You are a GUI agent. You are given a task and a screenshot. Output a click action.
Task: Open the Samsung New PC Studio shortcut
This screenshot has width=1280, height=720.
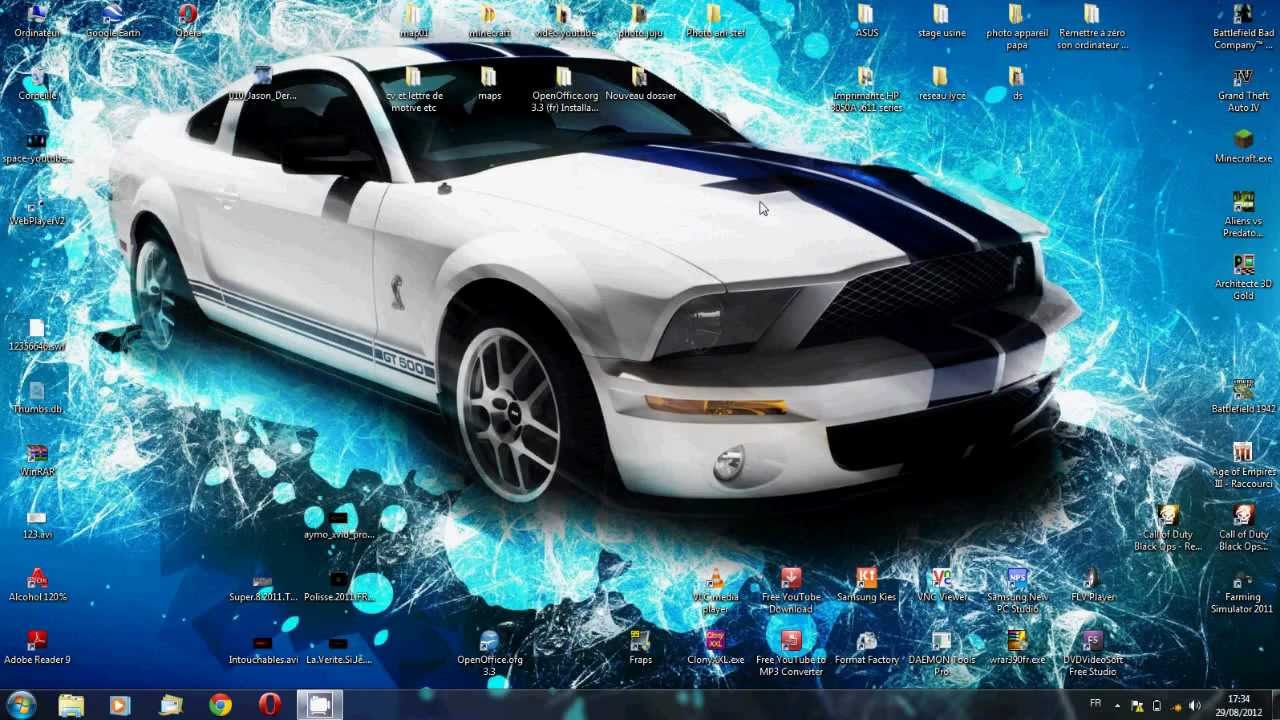pos(1017,590)
